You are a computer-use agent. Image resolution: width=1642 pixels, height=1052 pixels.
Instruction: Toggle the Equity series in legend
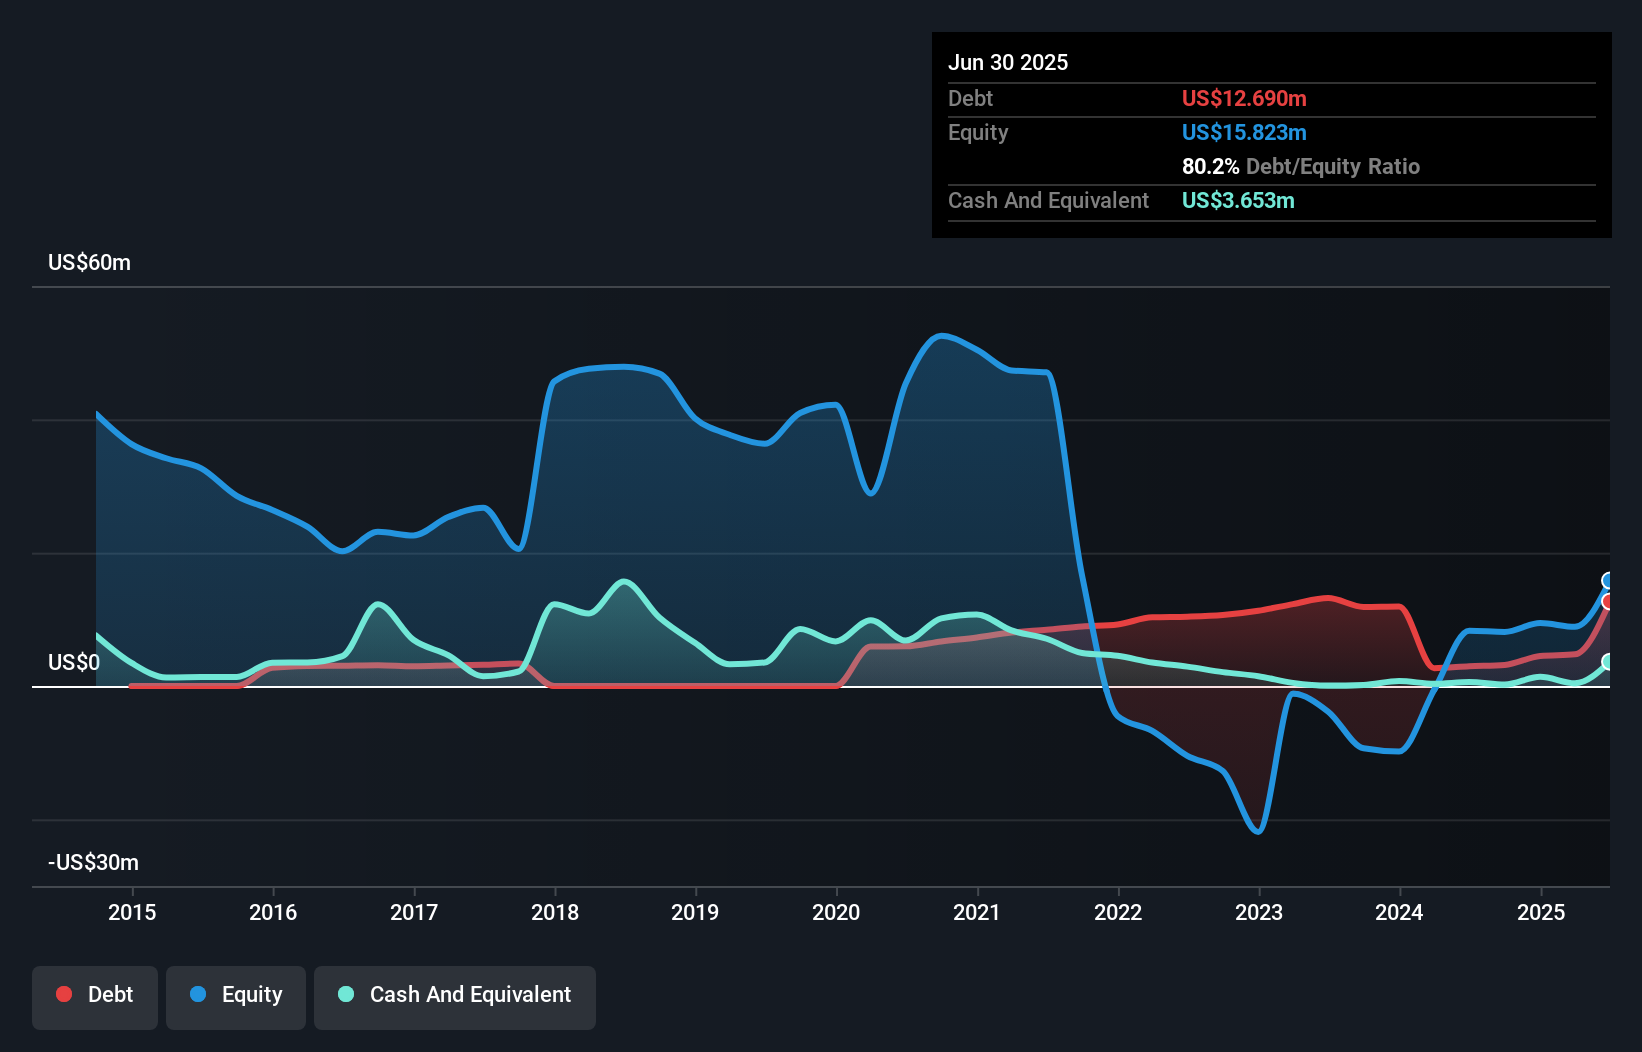[x=236, y=995]
